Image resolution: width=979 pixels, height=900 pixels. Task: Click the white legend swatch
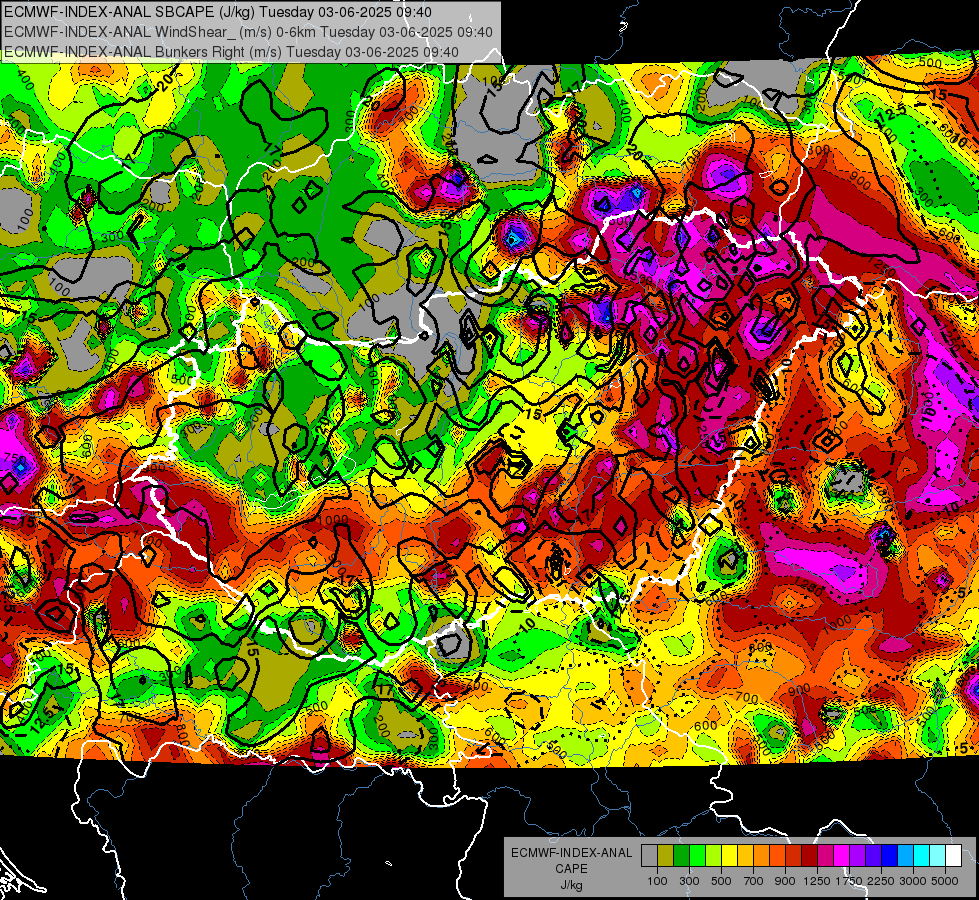(x=954, y=855)
